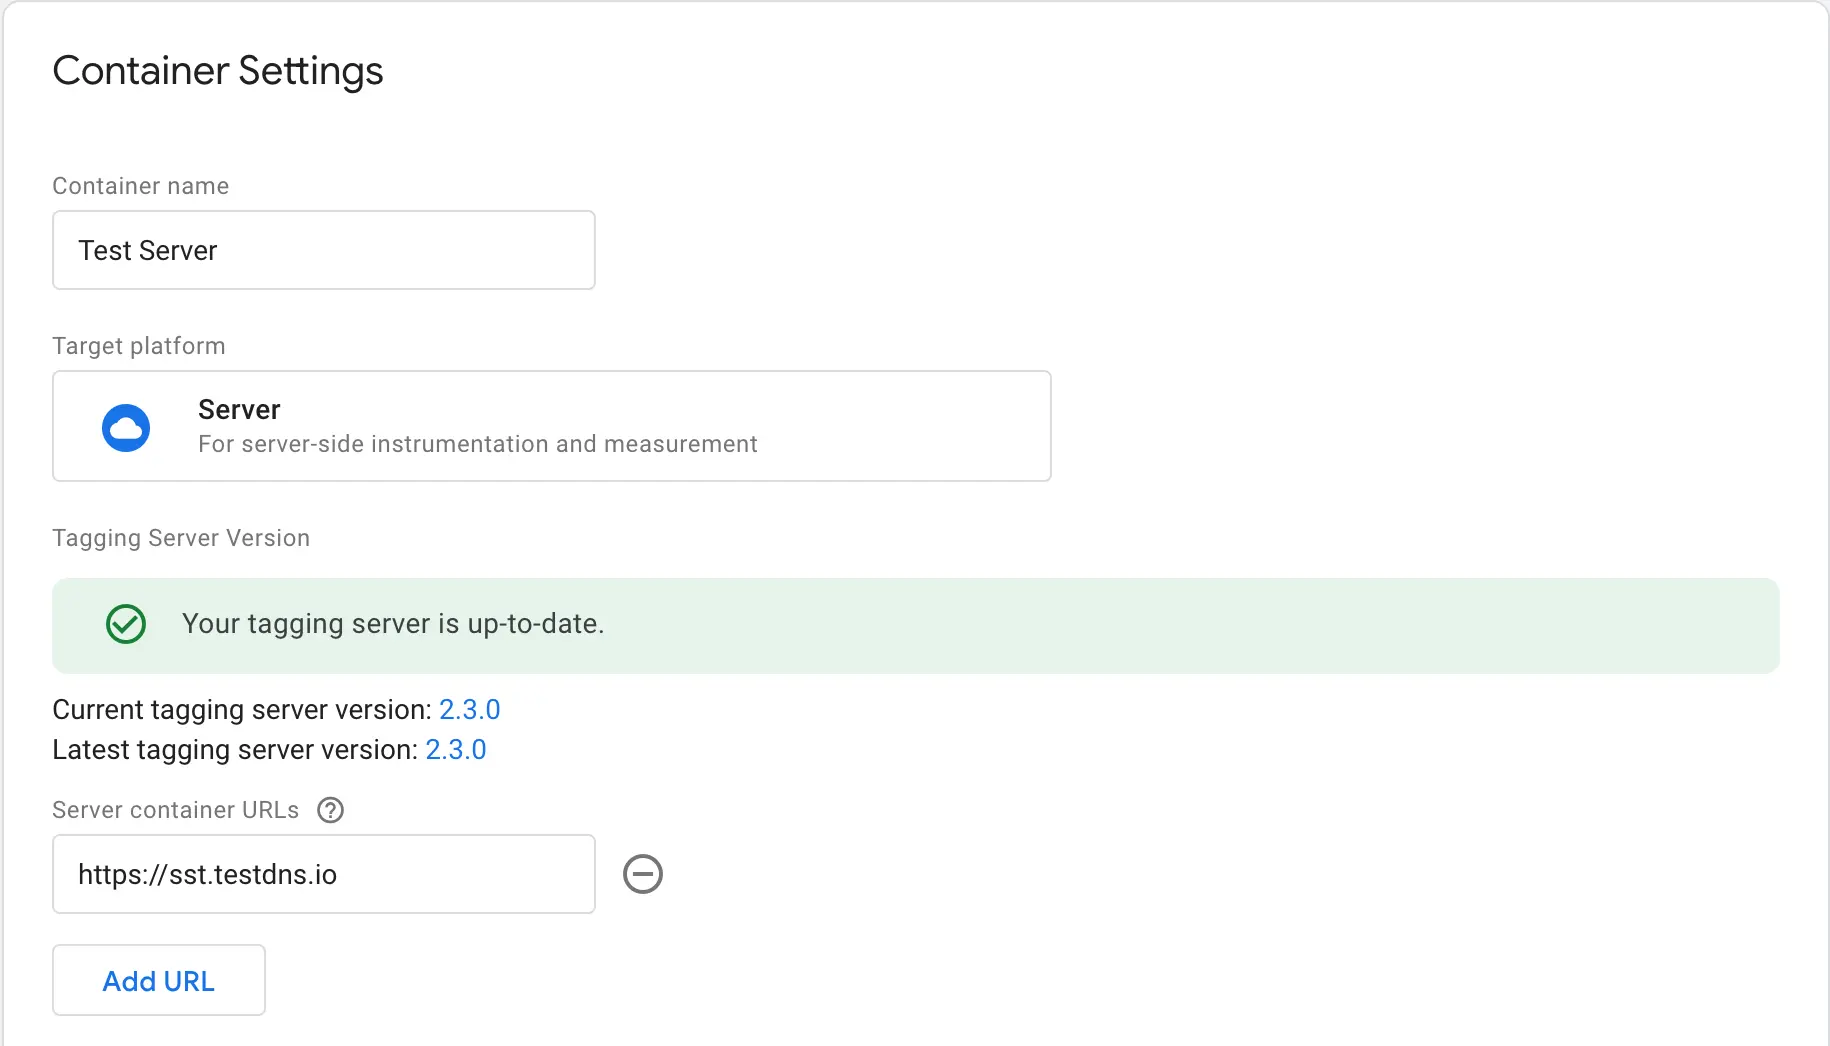1830x1046 pixels.
Task: Click the 'Latest tagging server version:' text
Action: coord(235,749)
